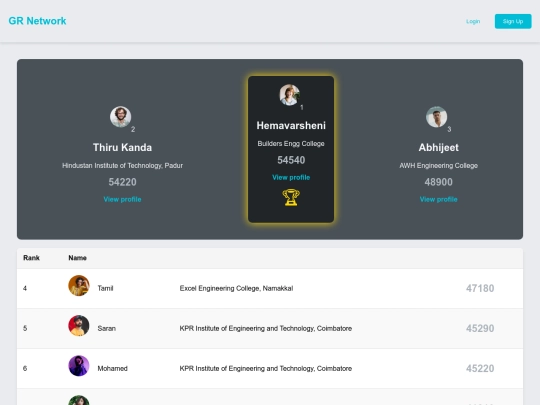540x405 pixels.
Task: Click Mohamed's avatar in rank 6 row
Action: pos(79,366)
